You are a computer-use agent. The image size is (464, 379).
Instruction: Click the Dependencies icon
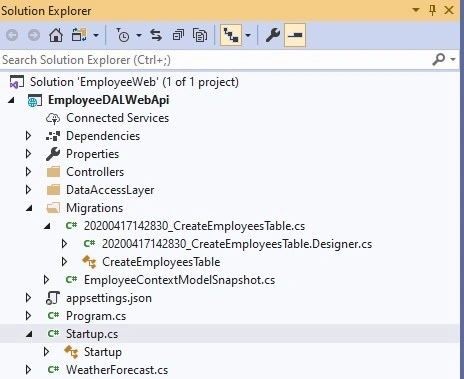tap(53, 136)
